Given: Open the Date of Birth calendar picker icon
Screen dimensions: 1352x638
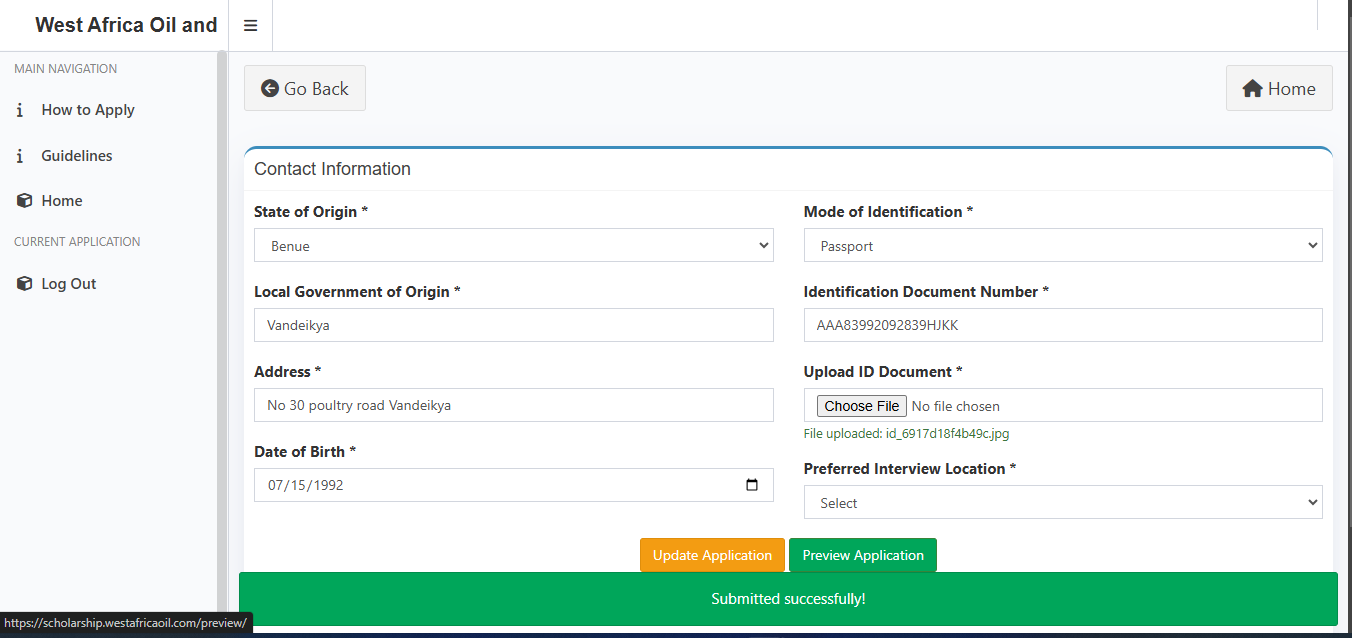Looking at the screenshot, I should (x=752, y=485).
